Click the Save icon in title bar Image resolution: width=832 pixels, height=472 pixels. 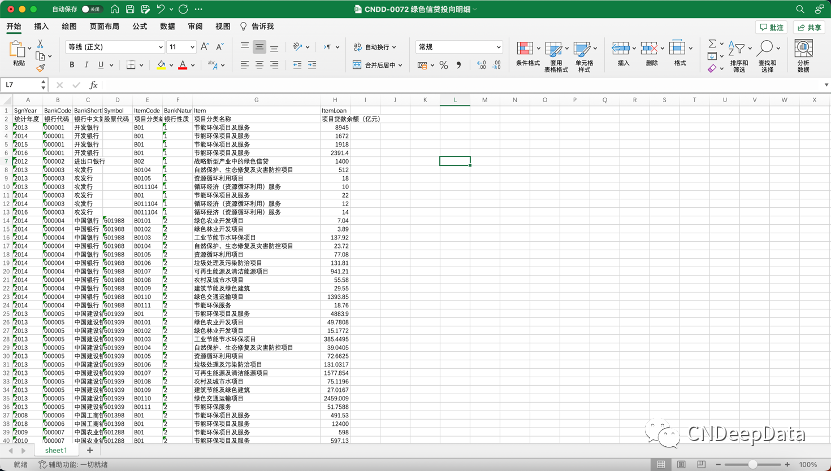[130, 9]
